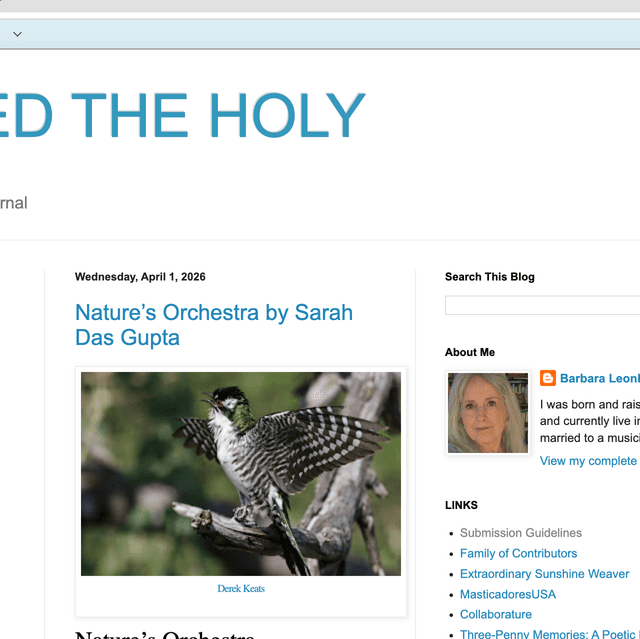Open Barbara Leon's profile name link
The height and width of the screenshot is (639, 640).
[x=600, y=378]
